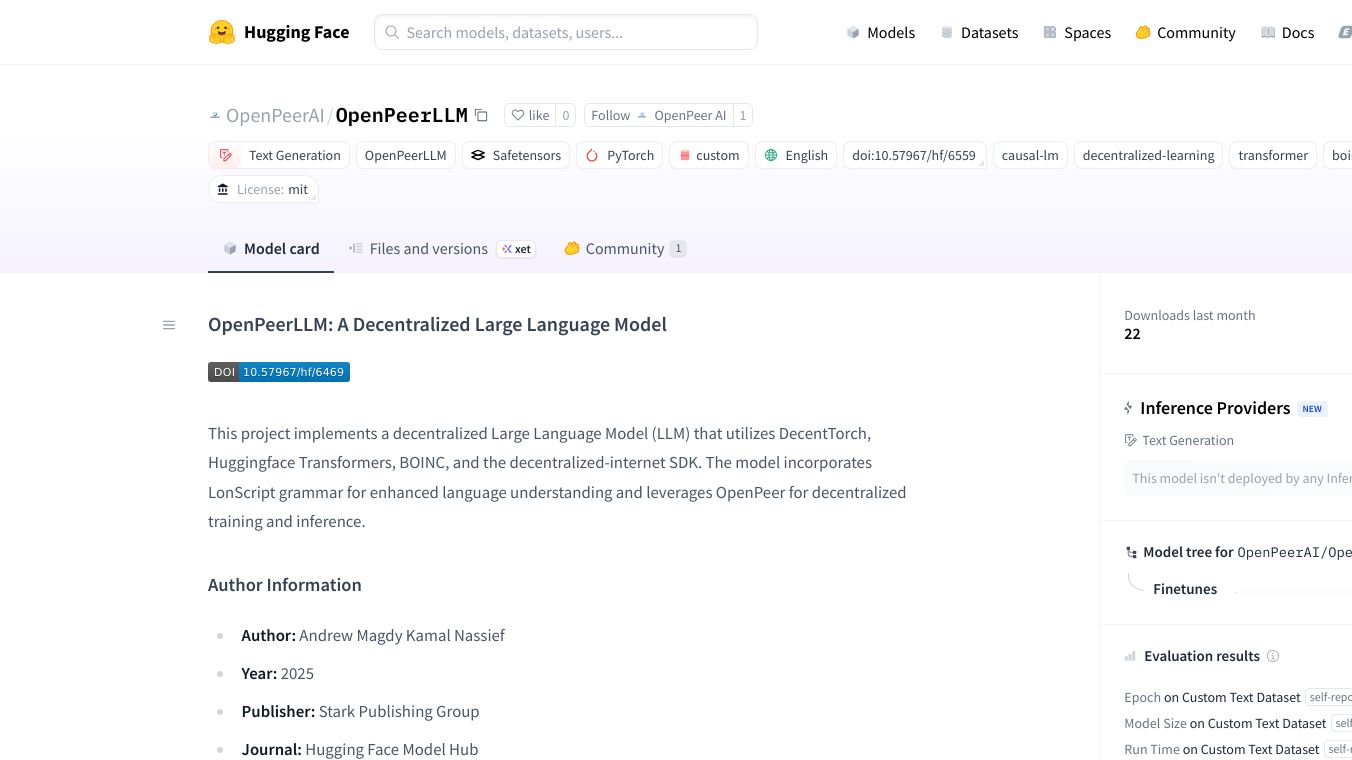
Task: Click the Year: 2025 line
Action: 278,674
